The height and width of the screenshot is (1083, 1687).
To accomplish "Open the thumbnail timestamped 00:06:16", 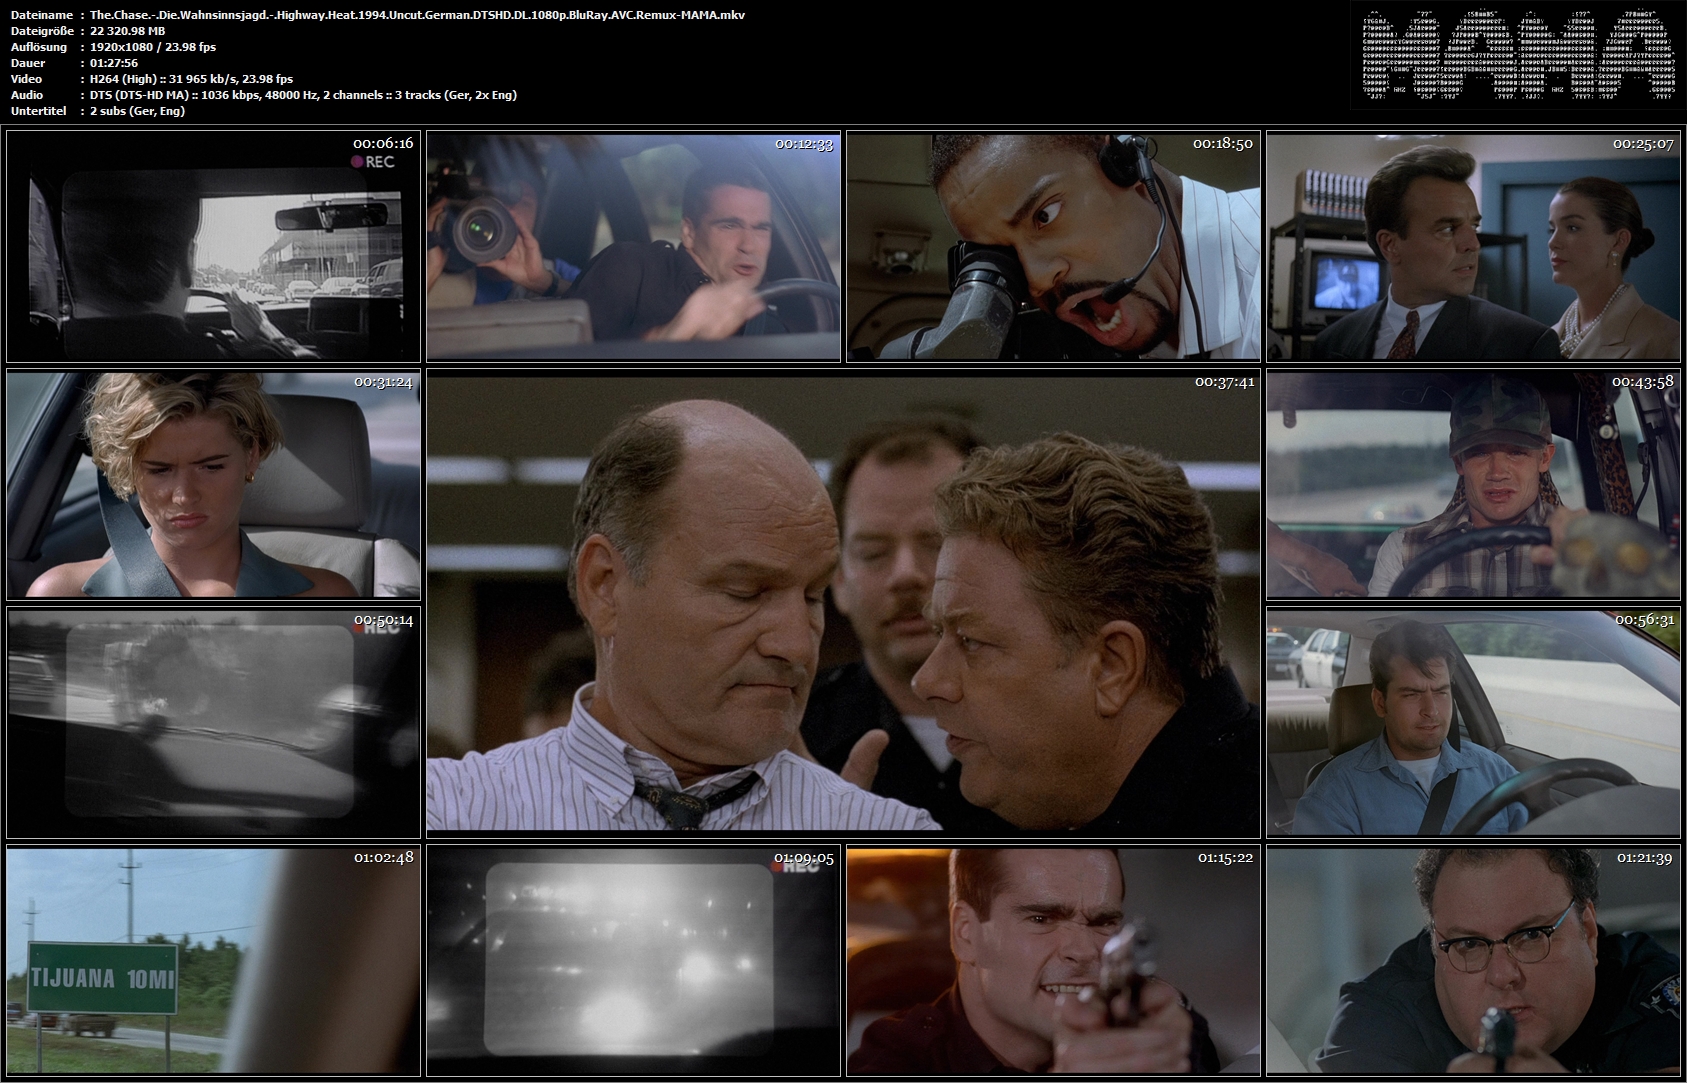I will coord(213,246).
